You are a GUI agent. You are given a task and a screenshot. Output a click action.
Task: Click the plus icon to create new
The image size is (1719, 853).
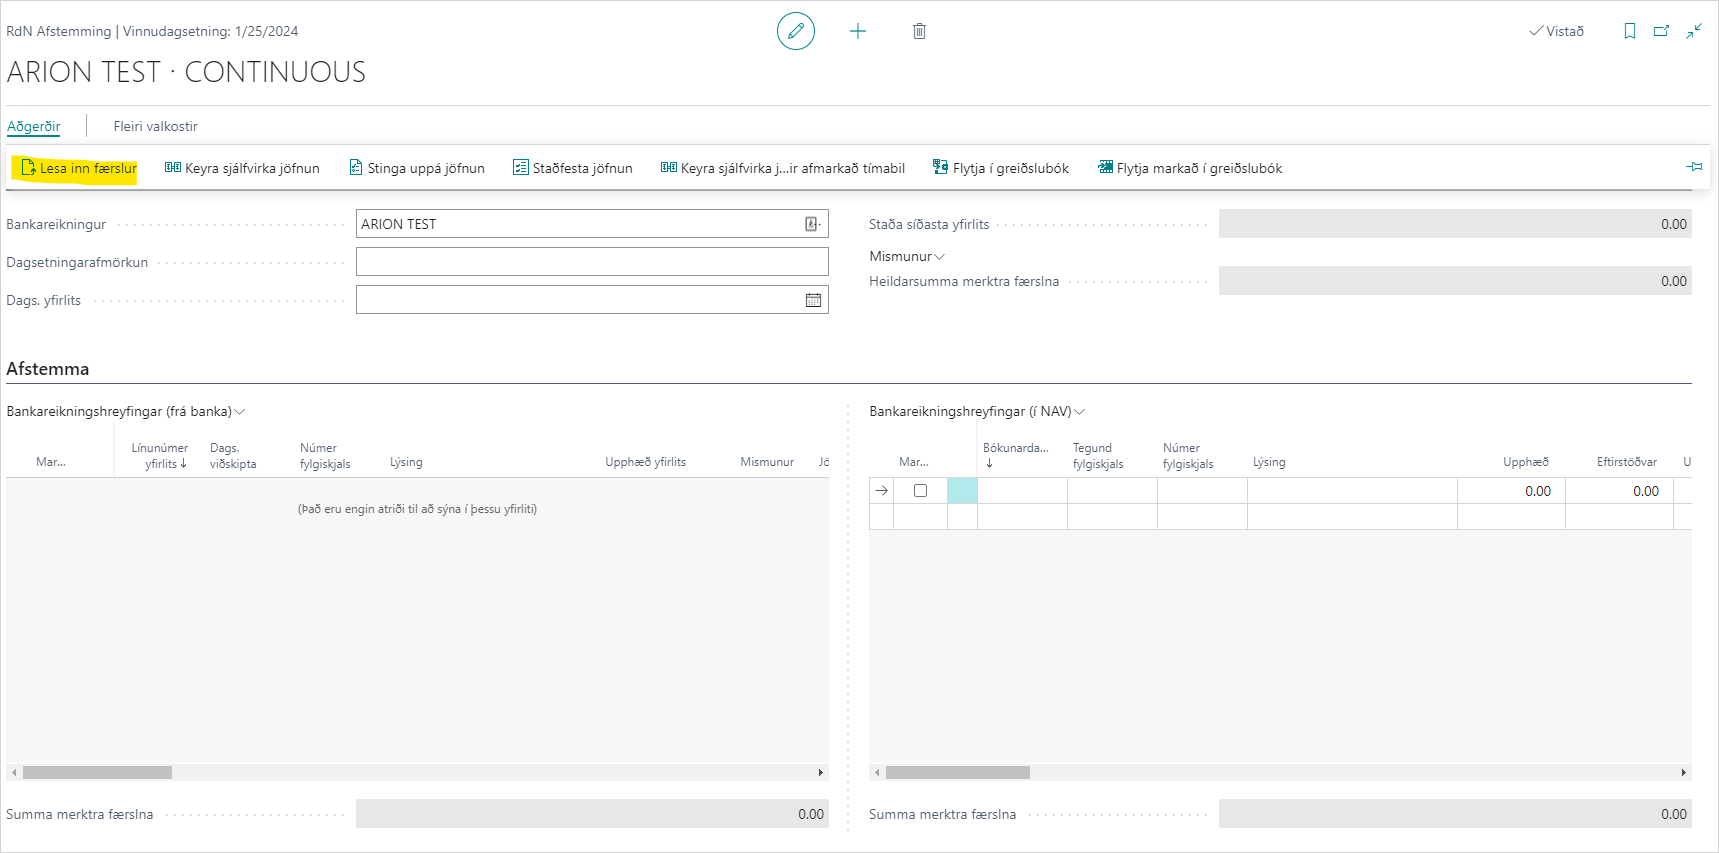point(857,31)
